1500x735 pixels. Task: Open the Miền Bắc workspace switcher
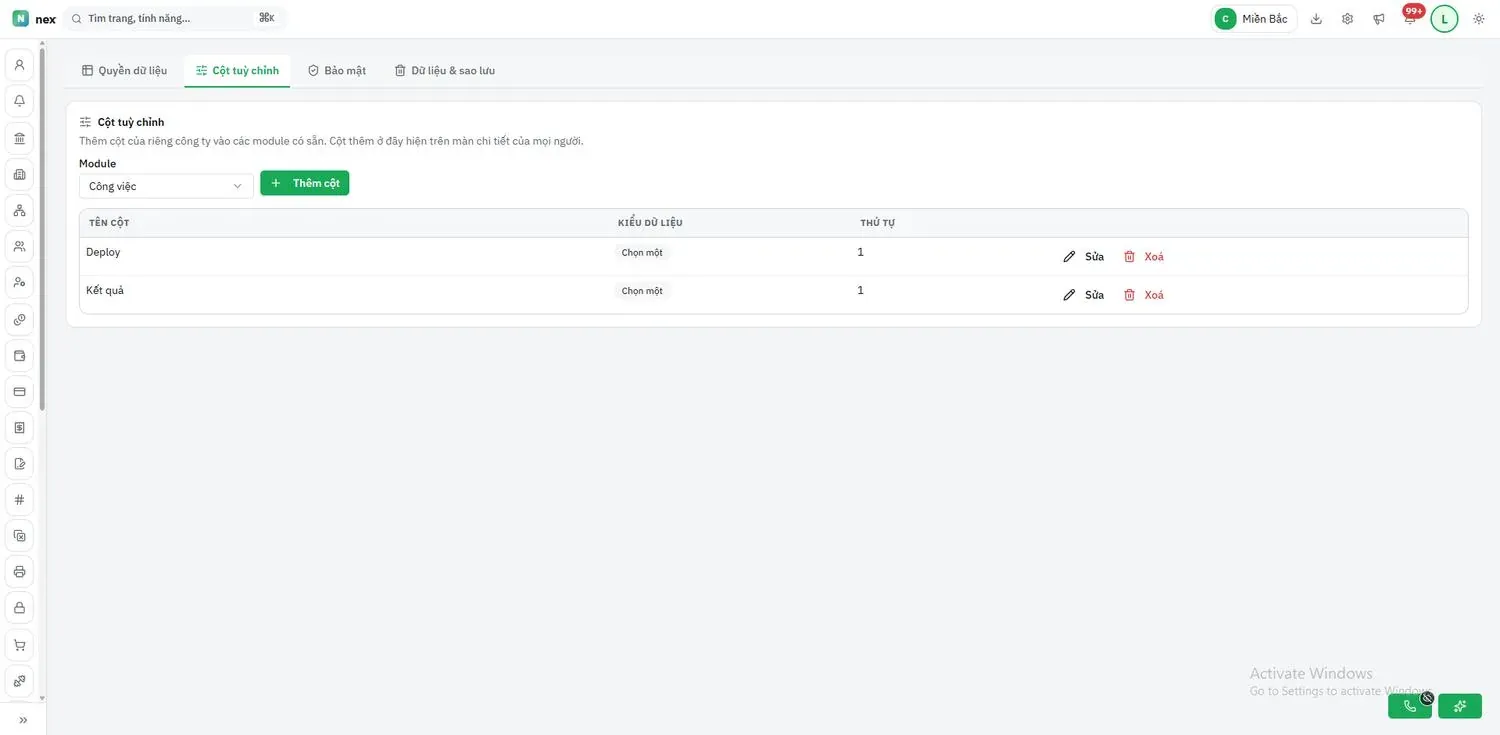pos(1253,19)
